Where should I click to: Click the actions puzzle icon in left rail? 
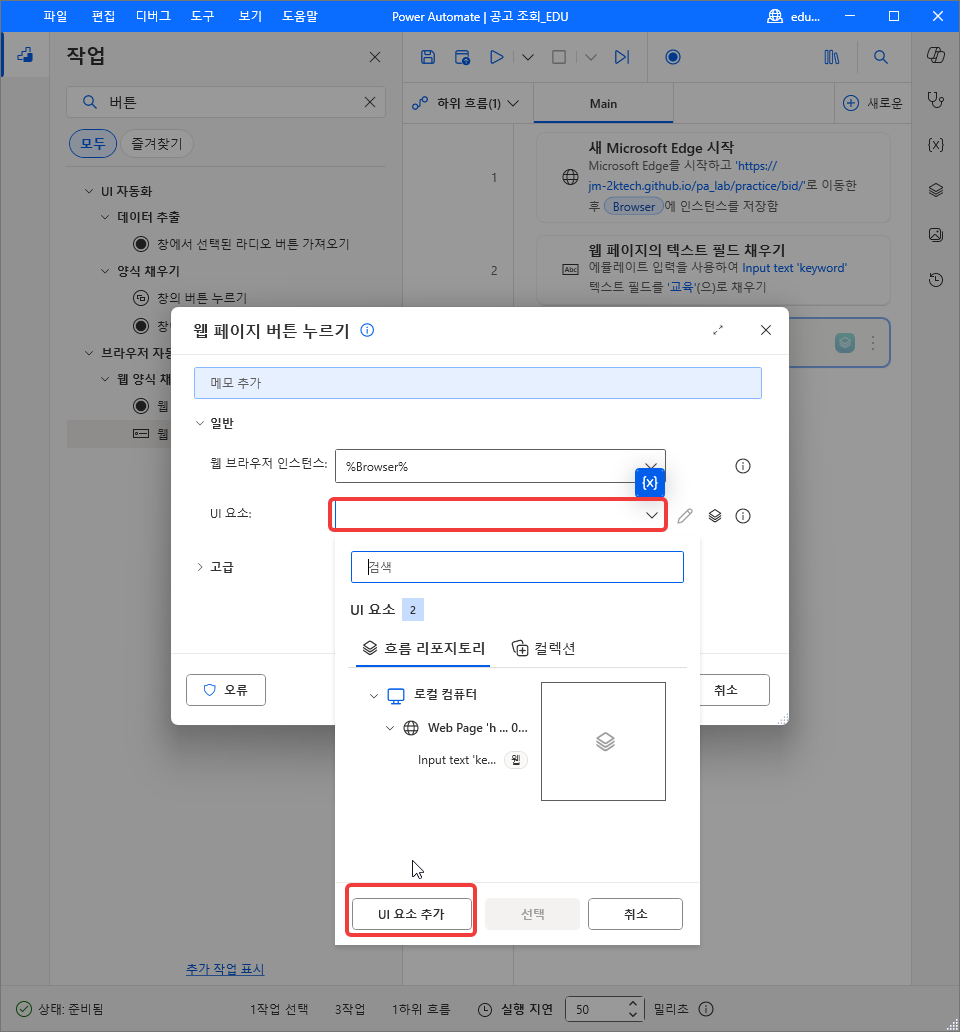tap(25, 55)
